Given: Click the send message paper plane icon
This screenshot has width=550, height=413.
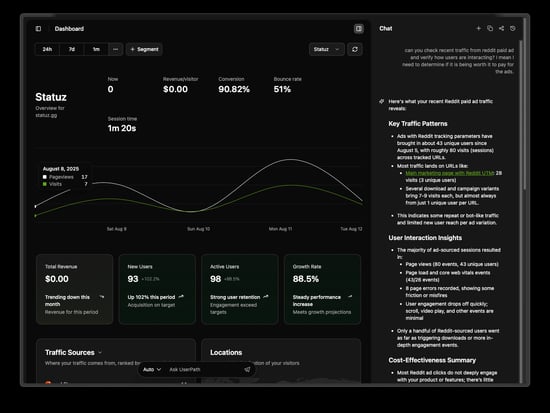Looking at the screenshot, I should [x=247, y=369].
